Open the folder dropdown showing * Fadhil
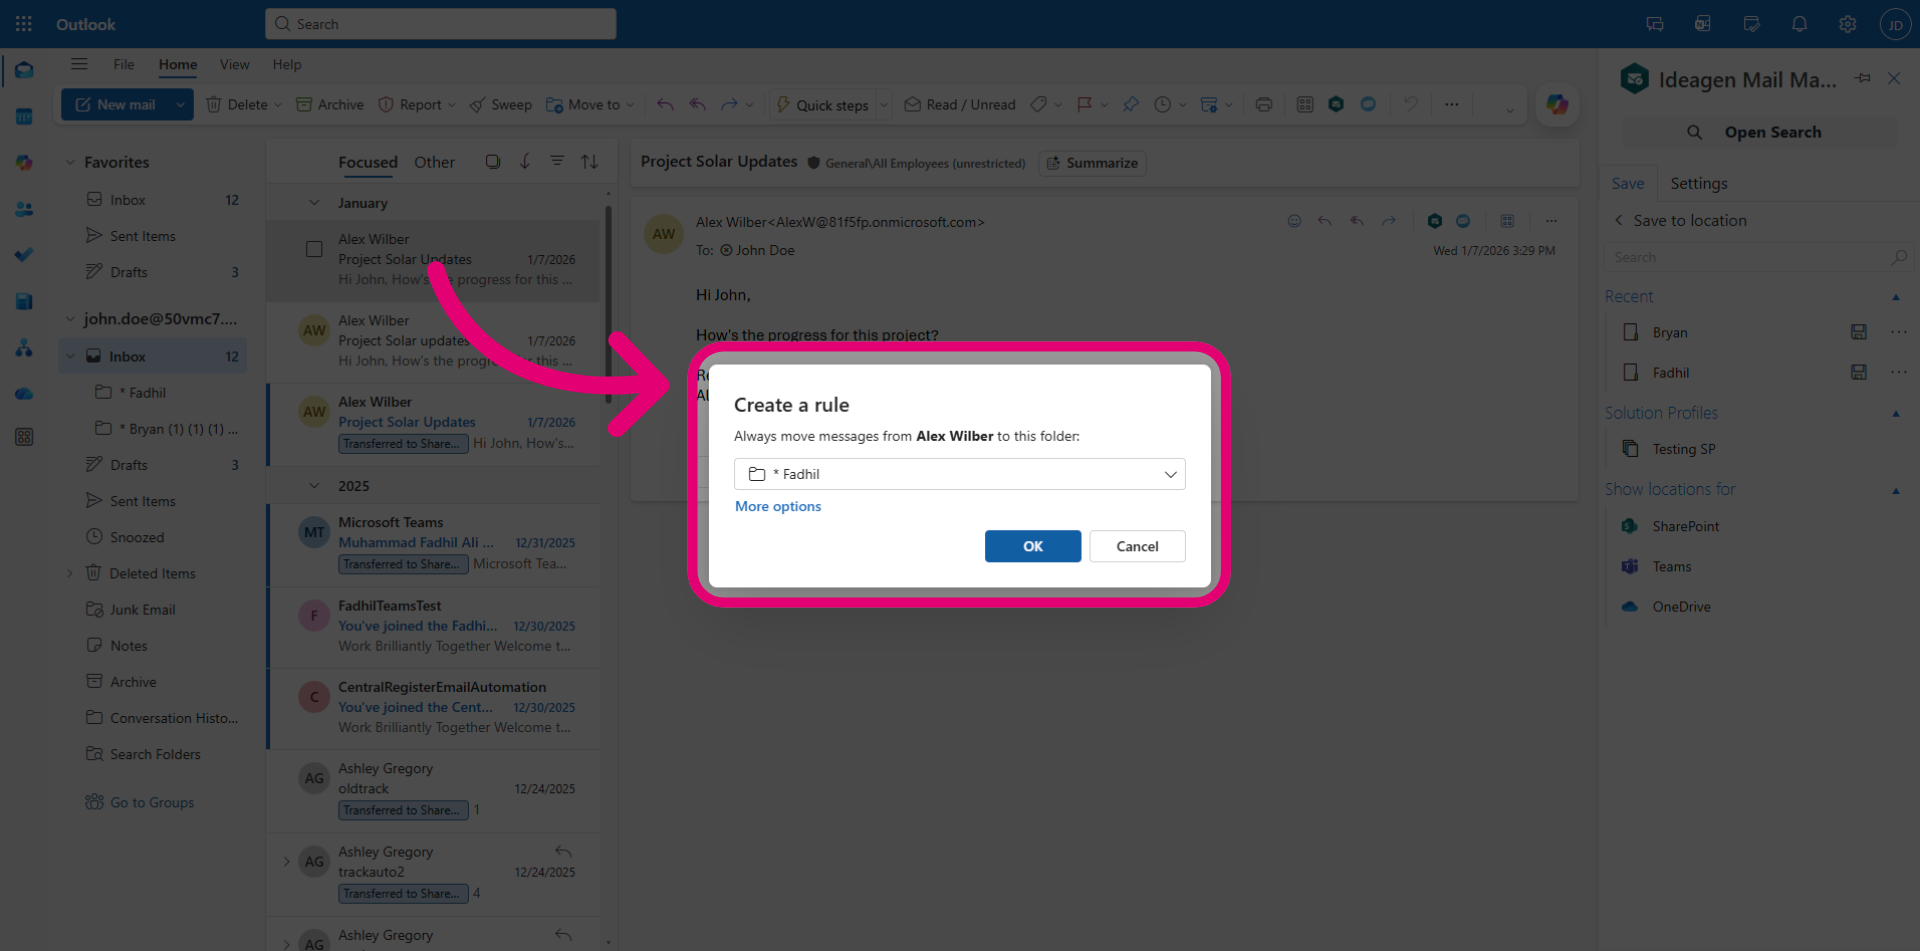 [x=959, y=474]
